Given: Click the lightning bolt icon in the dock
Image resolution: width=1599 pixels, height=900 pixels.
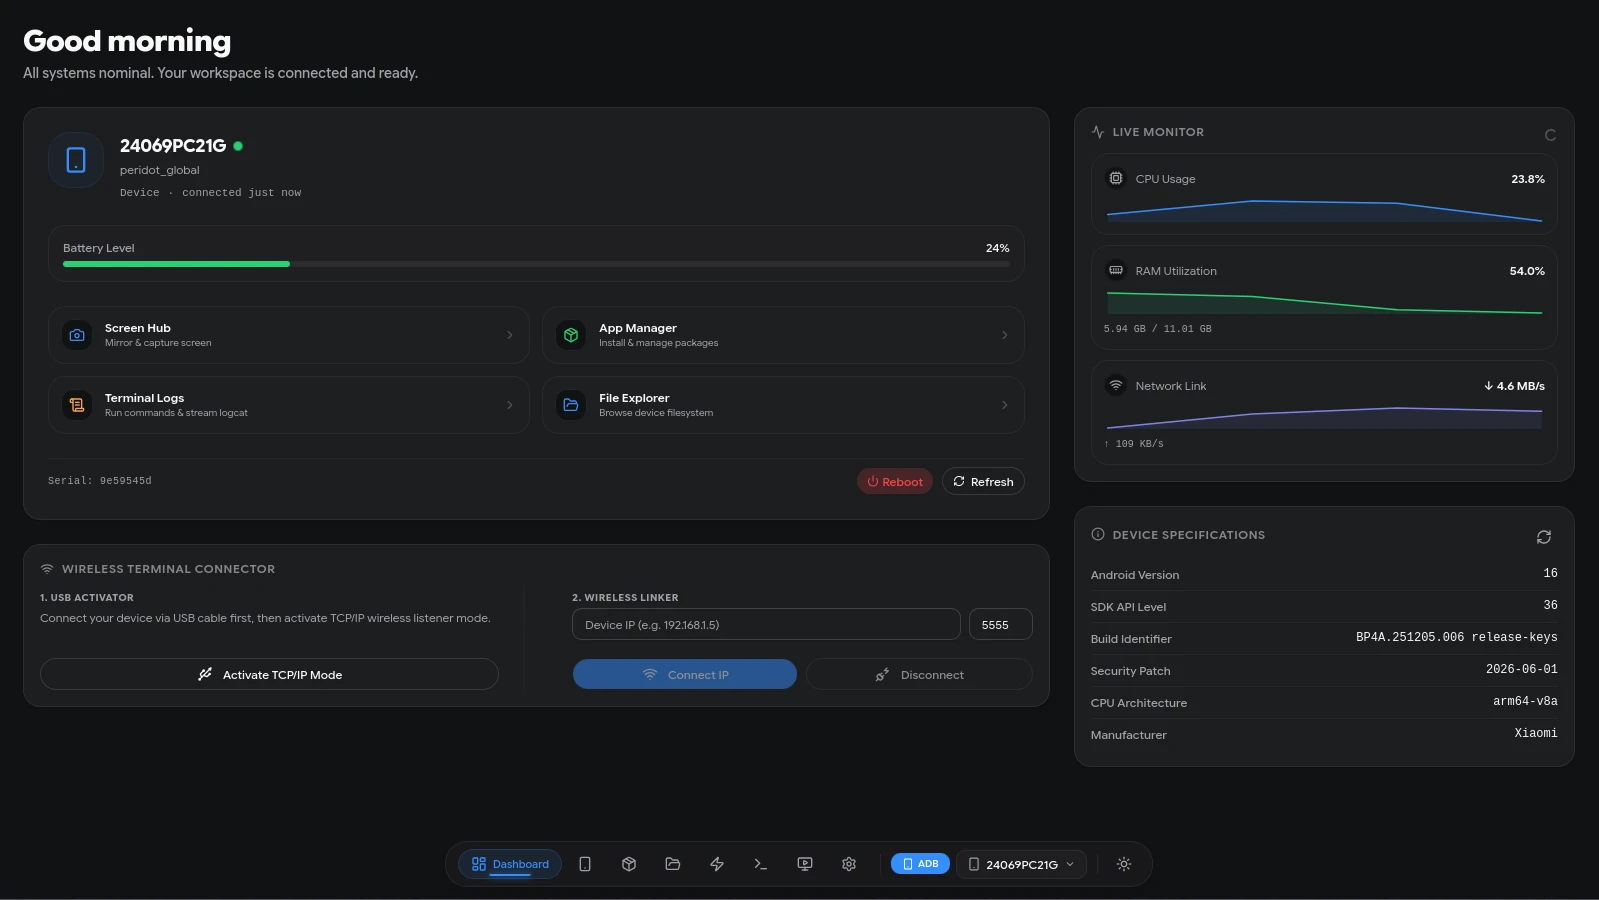Looking at the screenshot, I should [717, 864].
